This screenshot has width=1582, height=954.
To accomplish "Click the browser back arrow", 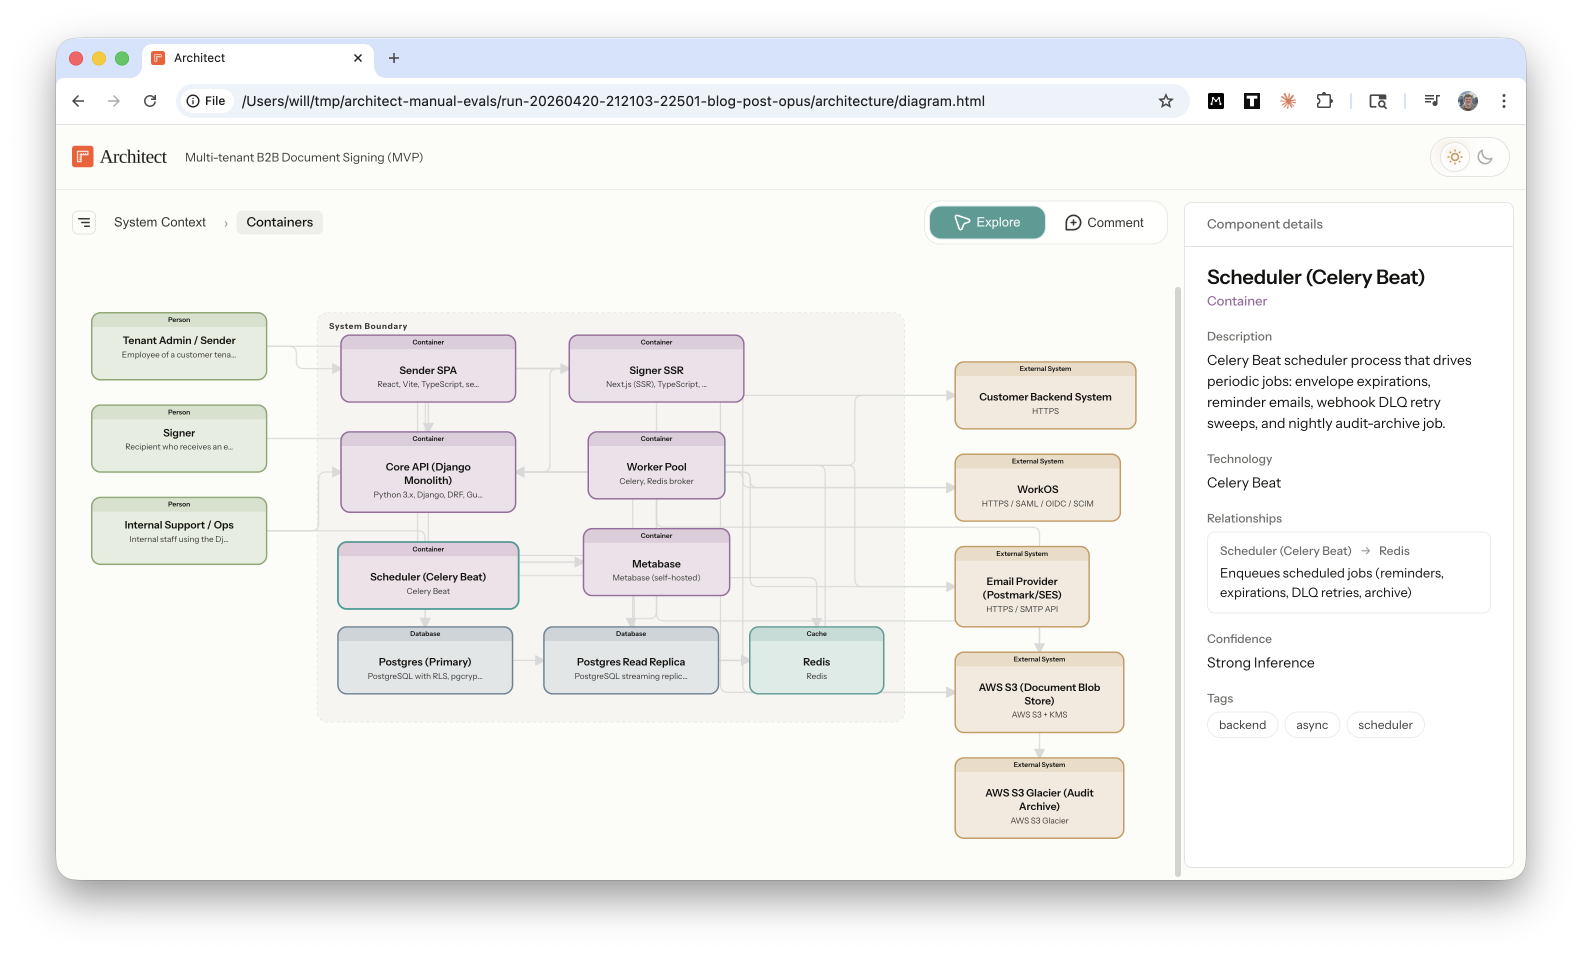I will 78,101.
